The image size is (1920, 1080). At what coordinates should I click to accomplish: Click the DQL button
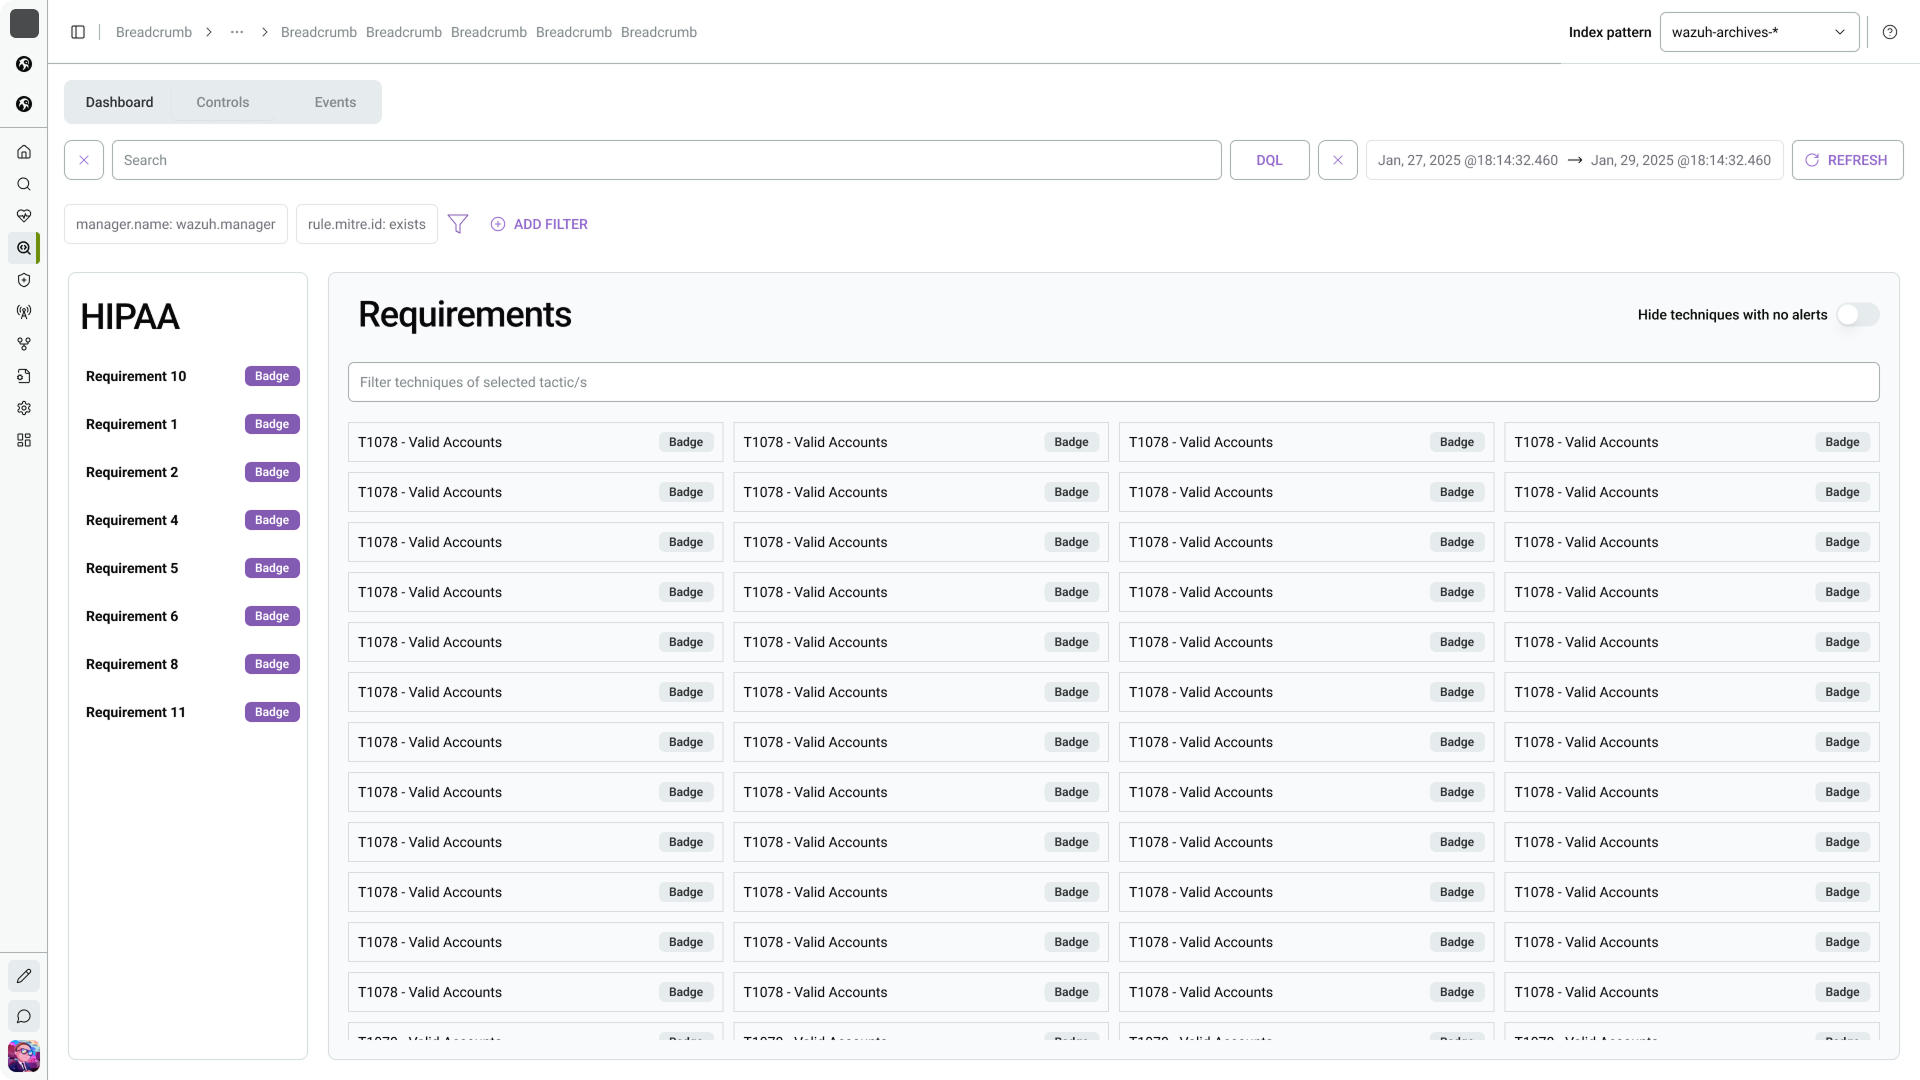[x=1270, y=160]
